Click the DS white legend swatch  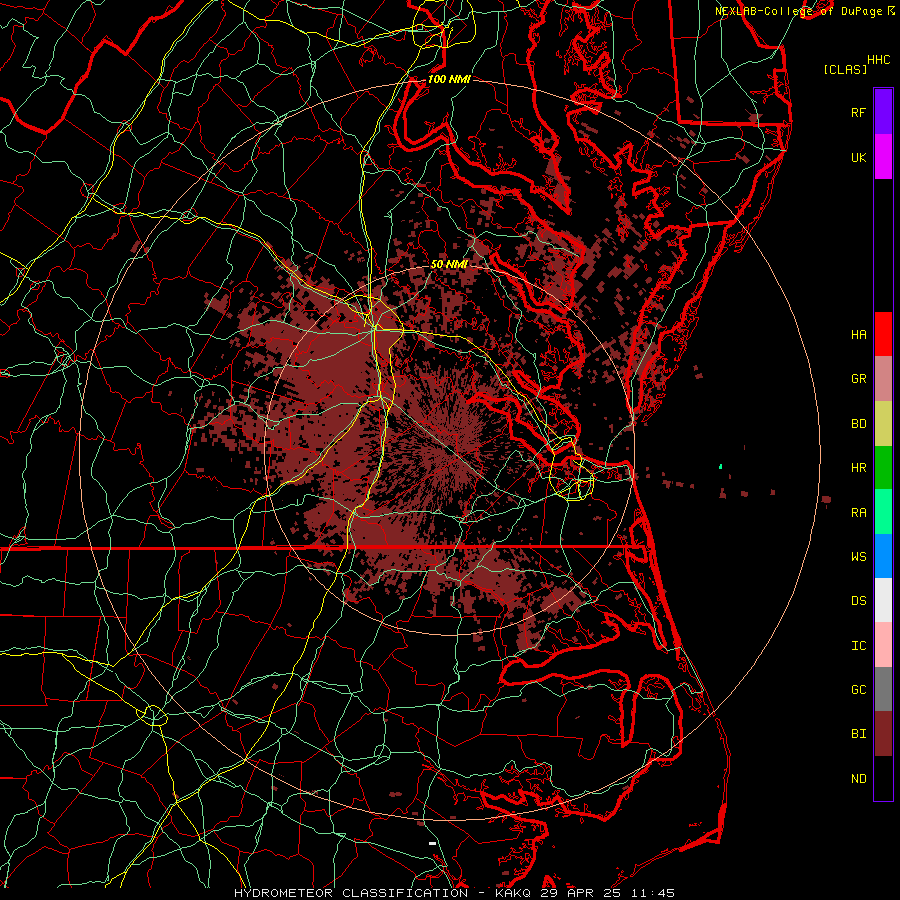click(883, 600)
